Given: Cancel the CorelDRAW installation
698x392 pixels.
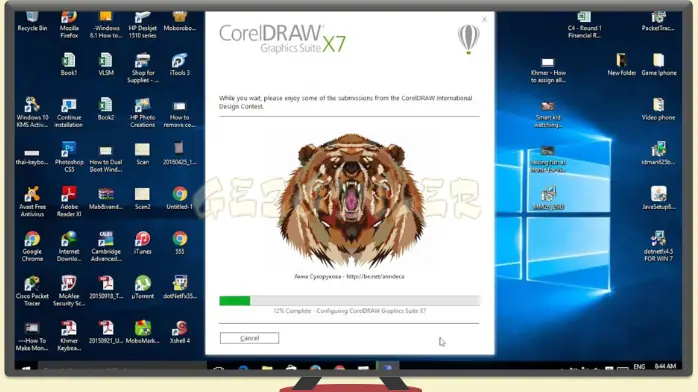Looking at the screenshot, I should [249, 338].
